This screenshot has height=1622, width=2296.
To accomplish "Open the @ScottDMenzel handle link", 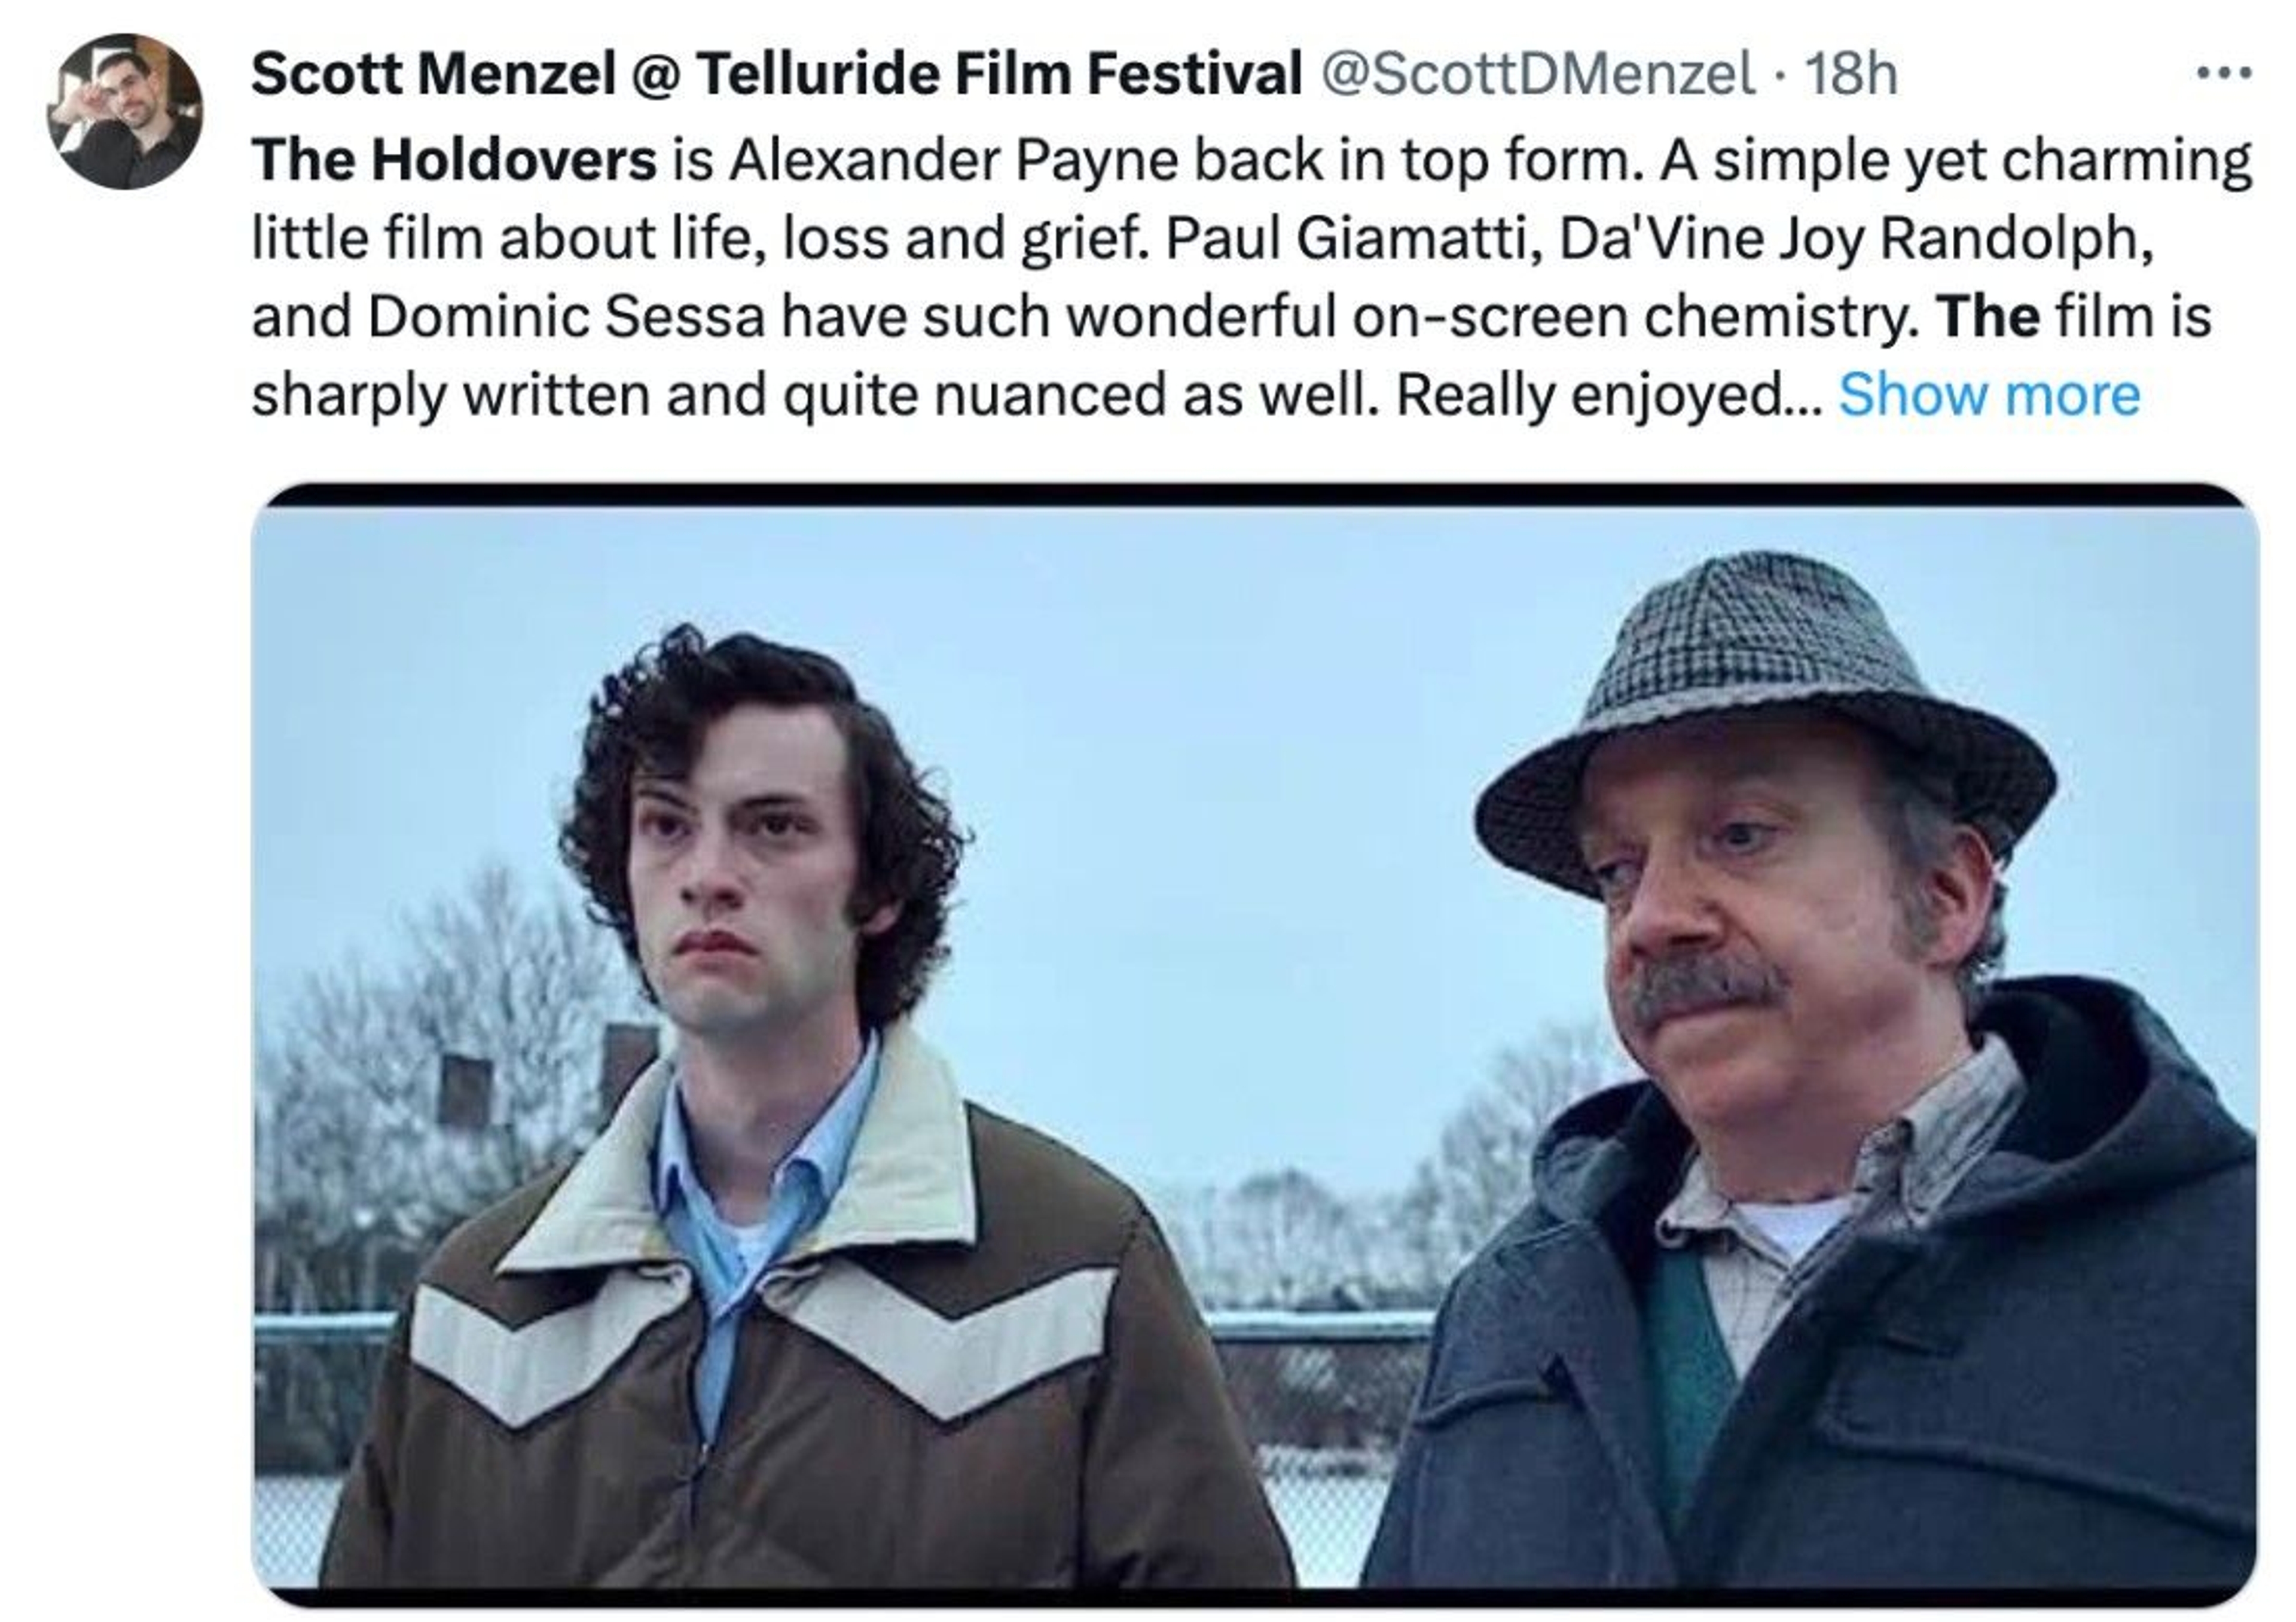I will 1539,74.
